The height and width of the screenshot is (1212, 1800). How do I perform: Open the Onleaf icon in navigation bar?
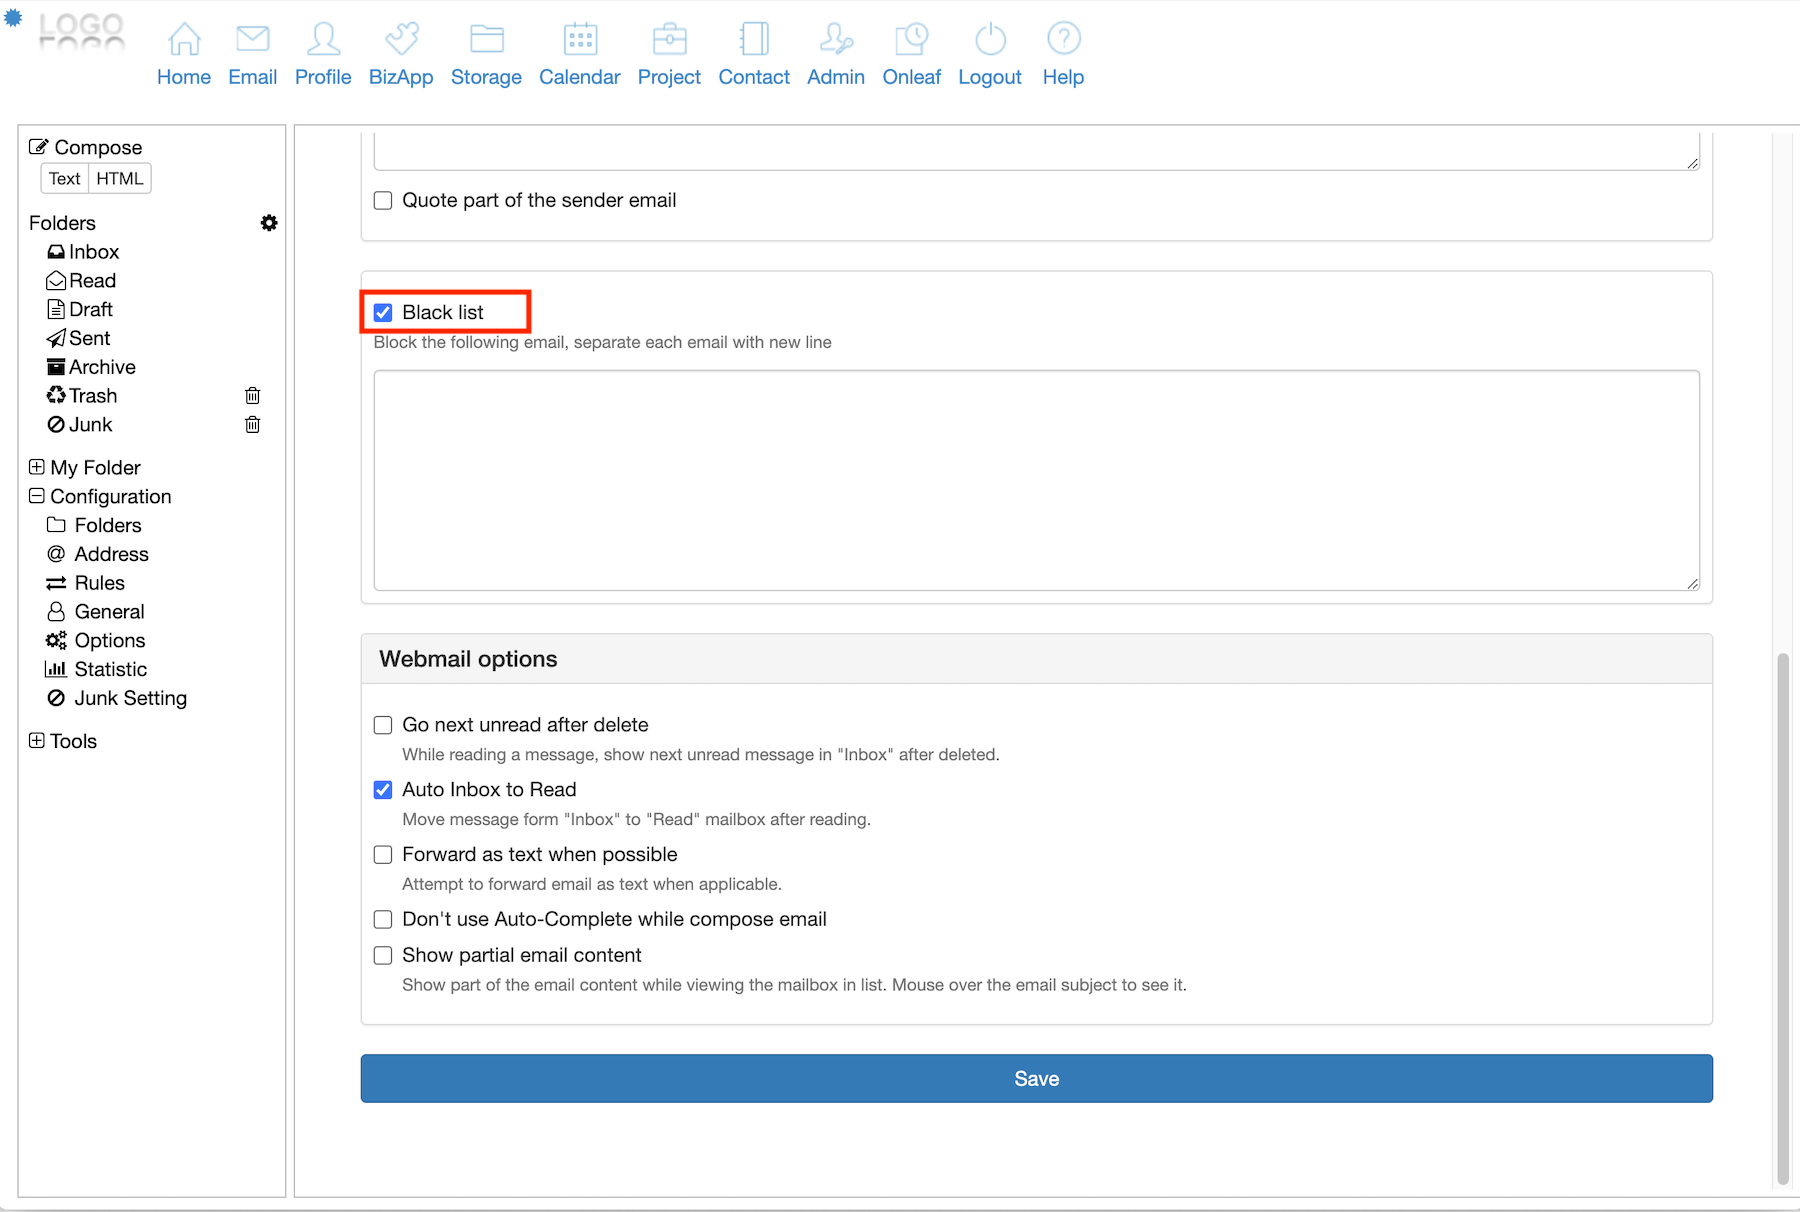pyautogui.click(x=911, y=40)
